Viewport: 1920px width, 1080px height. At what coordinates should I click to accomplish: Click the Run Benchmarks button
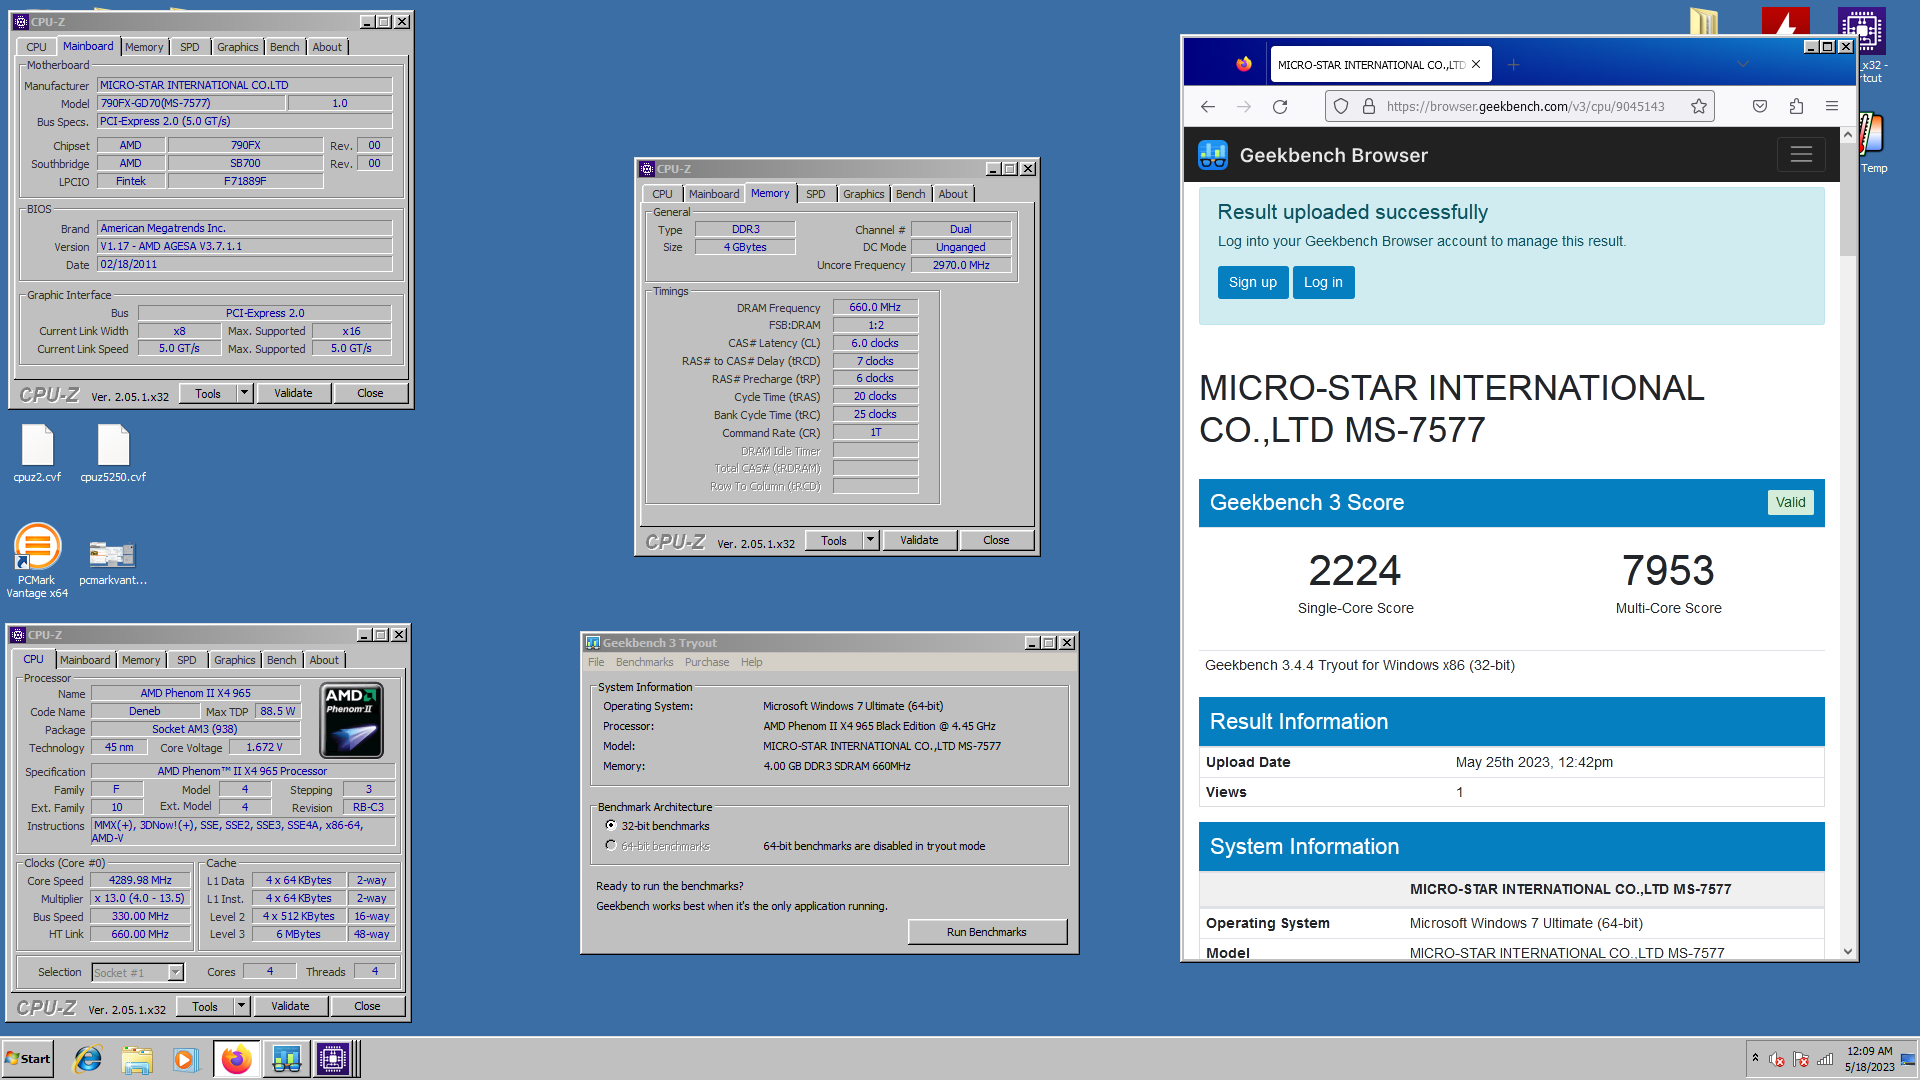pyautogui.click(x=987, y=932)
